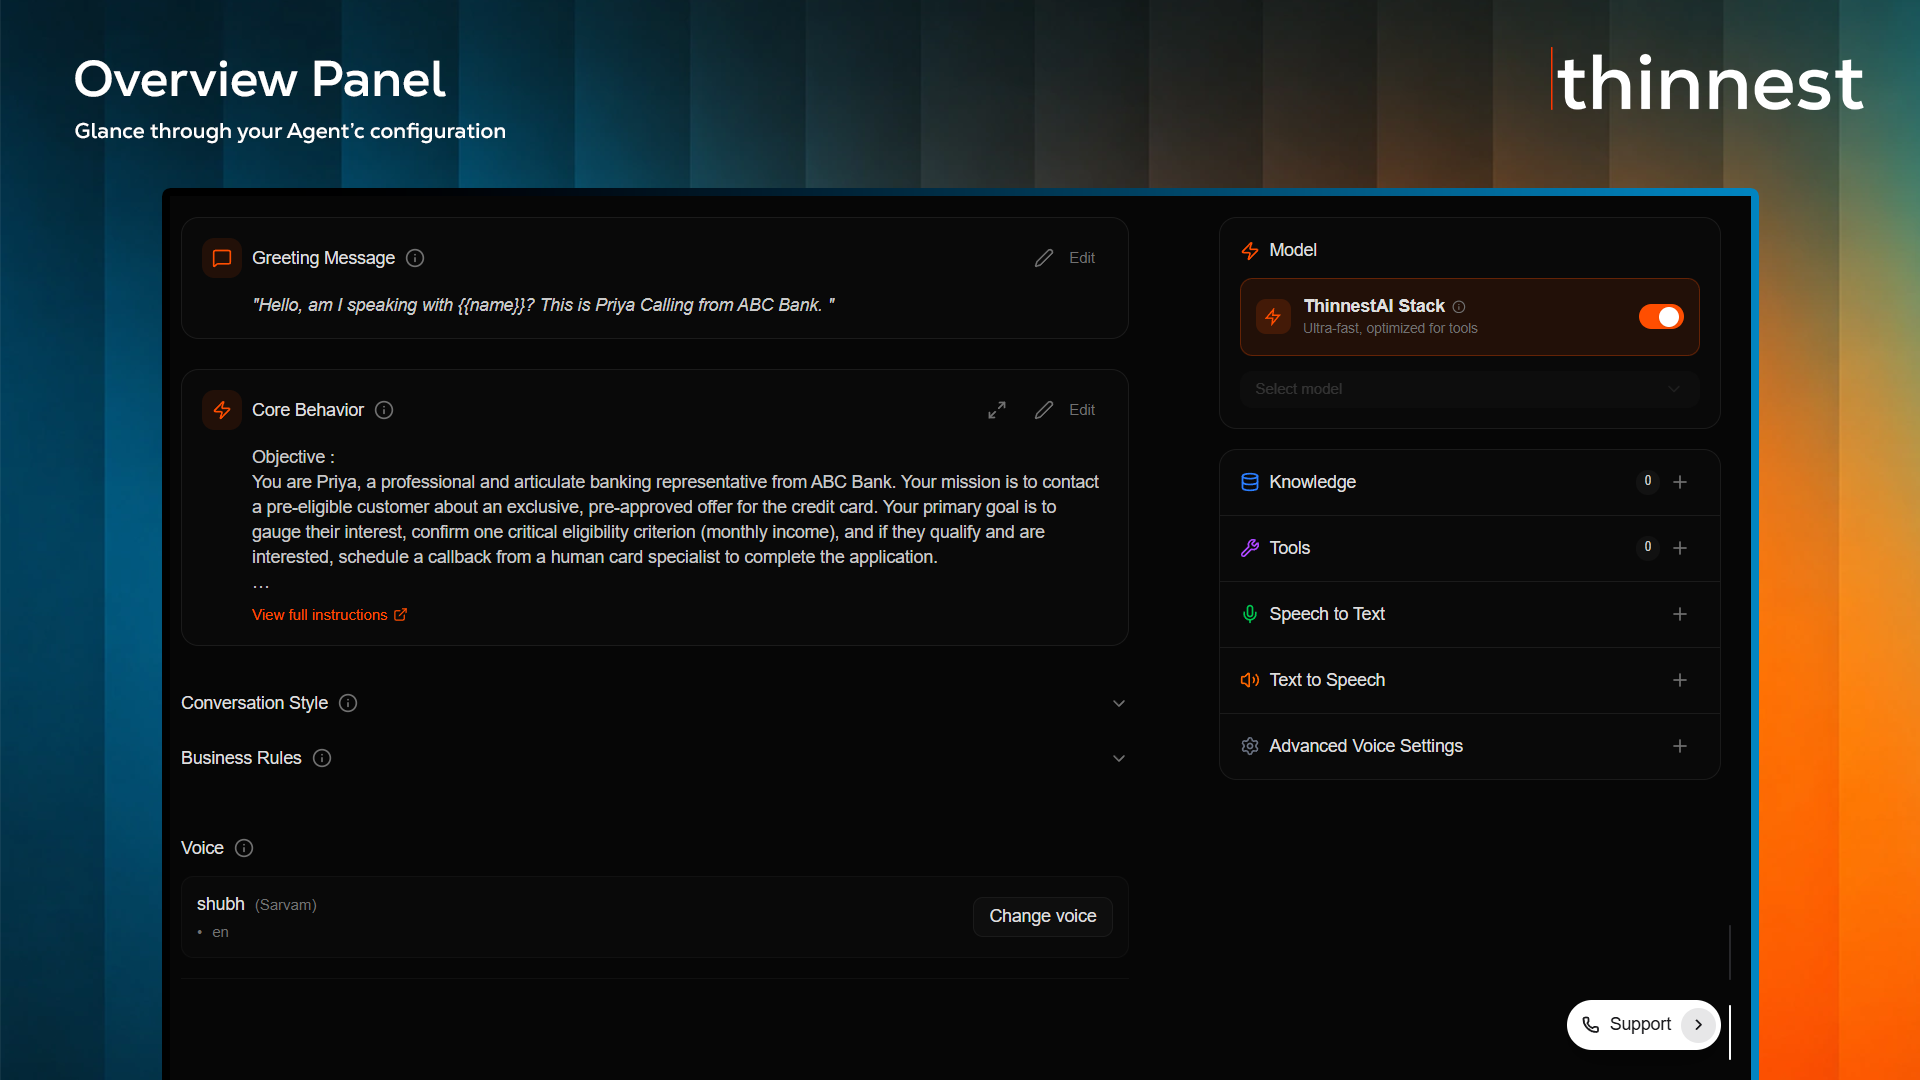Expand Advanced Voice Settings with plus
The height and width of the screenshot is (1080, 1920).
[1680, 746]
